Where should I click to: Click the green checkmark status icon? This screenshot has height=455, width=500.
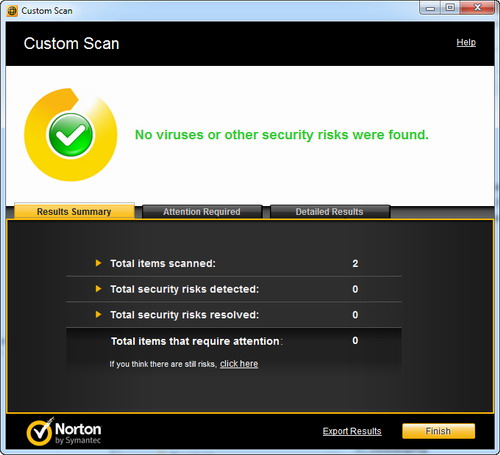71,135
